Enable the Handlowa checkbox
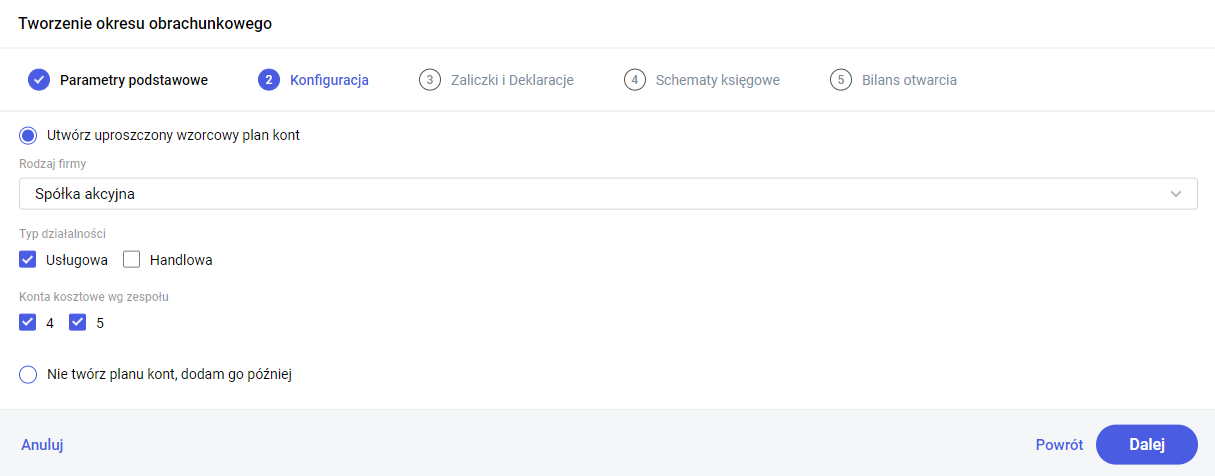The image size is (1215, 476). (x=132, y=260)
